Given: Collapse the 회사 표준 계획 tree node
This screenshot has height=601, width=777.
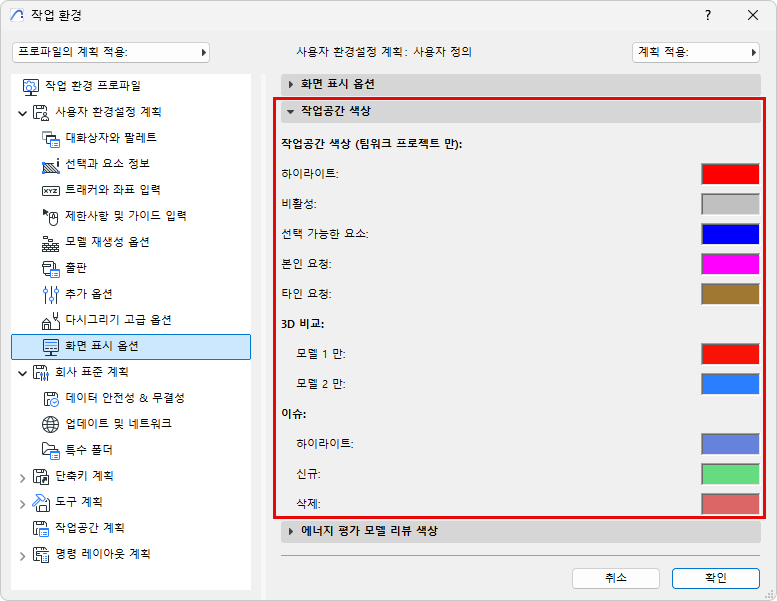Looking at the screenshot, I should (22, 373).
